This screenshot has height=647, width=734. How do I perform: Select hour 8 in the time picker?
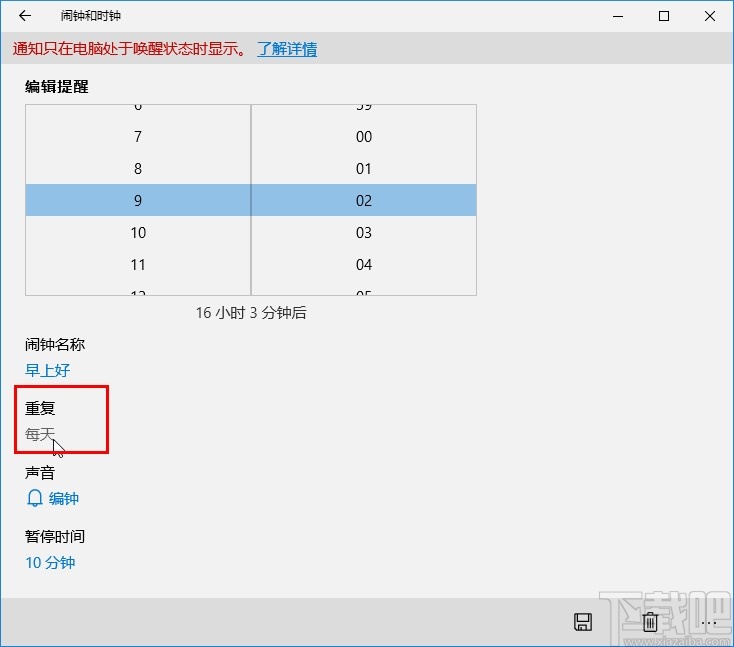click(x=138, y=169)
